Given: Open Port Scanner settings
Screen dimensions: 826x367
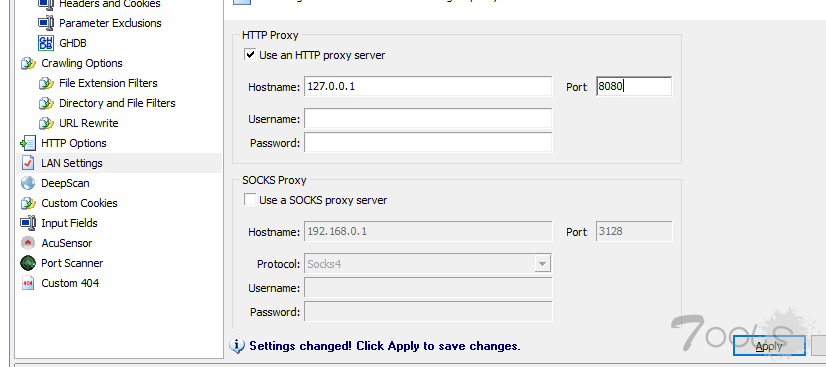Looking at the screenshot, I should [x=72, y=263].
